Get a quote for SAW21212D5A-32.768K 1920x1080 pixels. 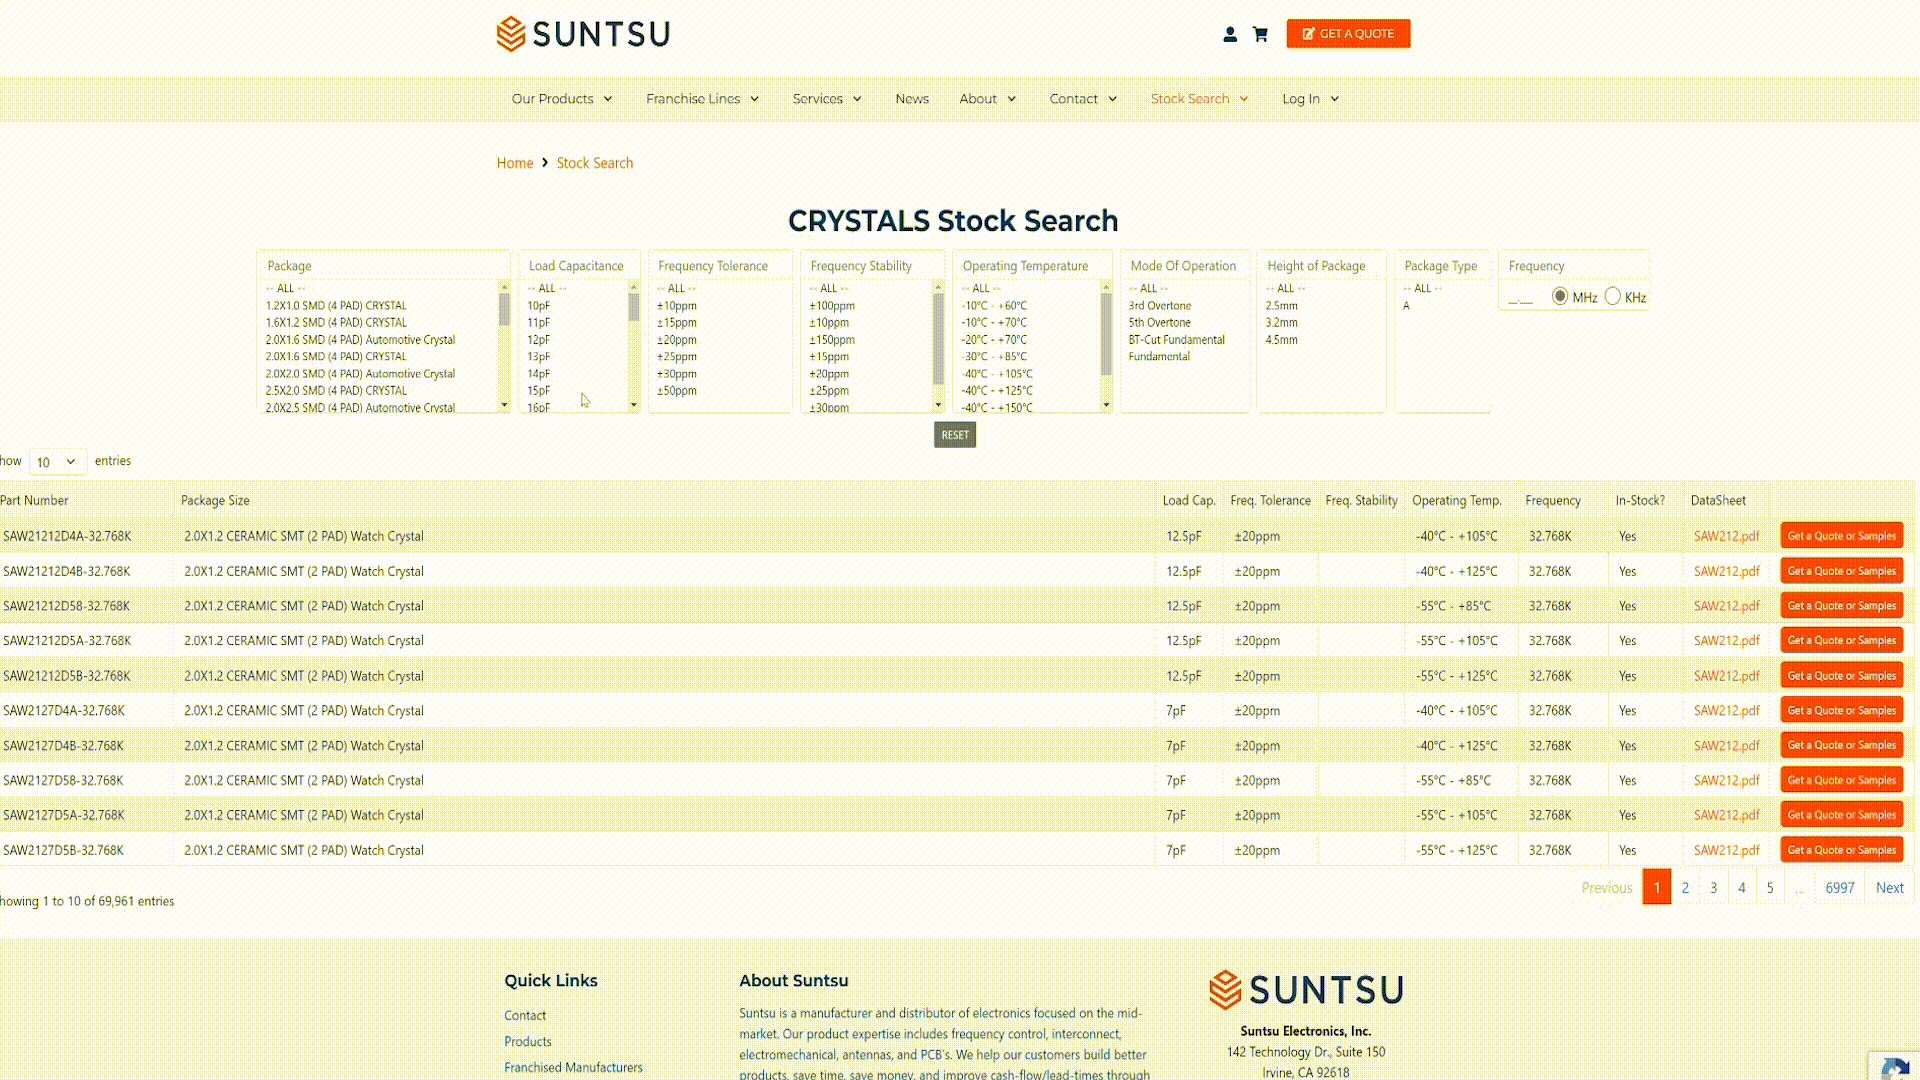(1842, 640)
